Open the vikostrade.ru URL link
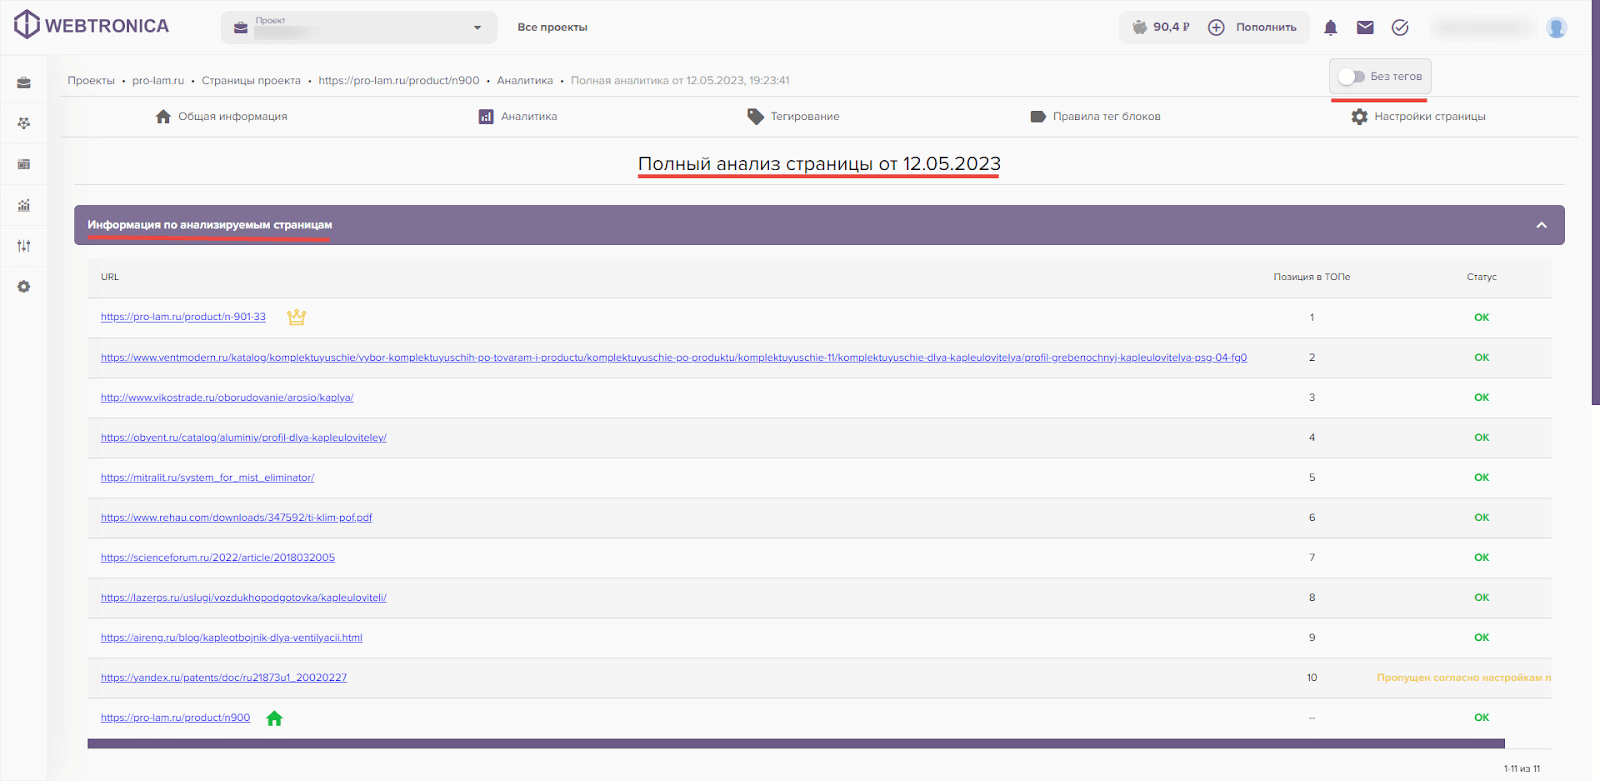Screen dimensions: 1600x781 point(227,397)
